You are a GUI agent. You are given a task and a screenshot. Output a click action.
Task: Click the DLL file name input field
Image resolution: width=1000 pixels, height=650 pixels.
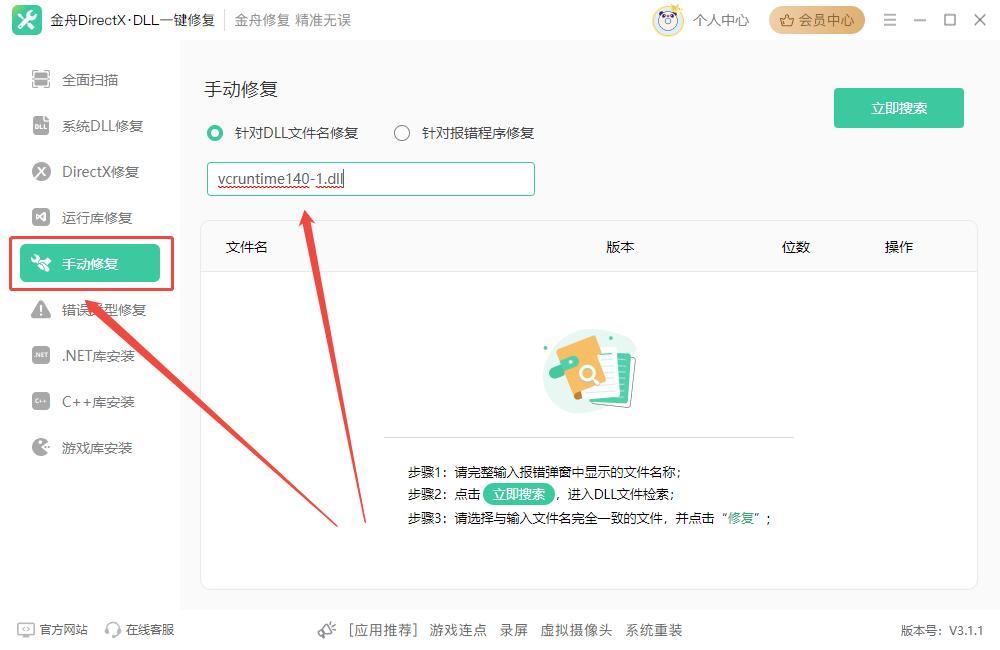tap(371, 179)
